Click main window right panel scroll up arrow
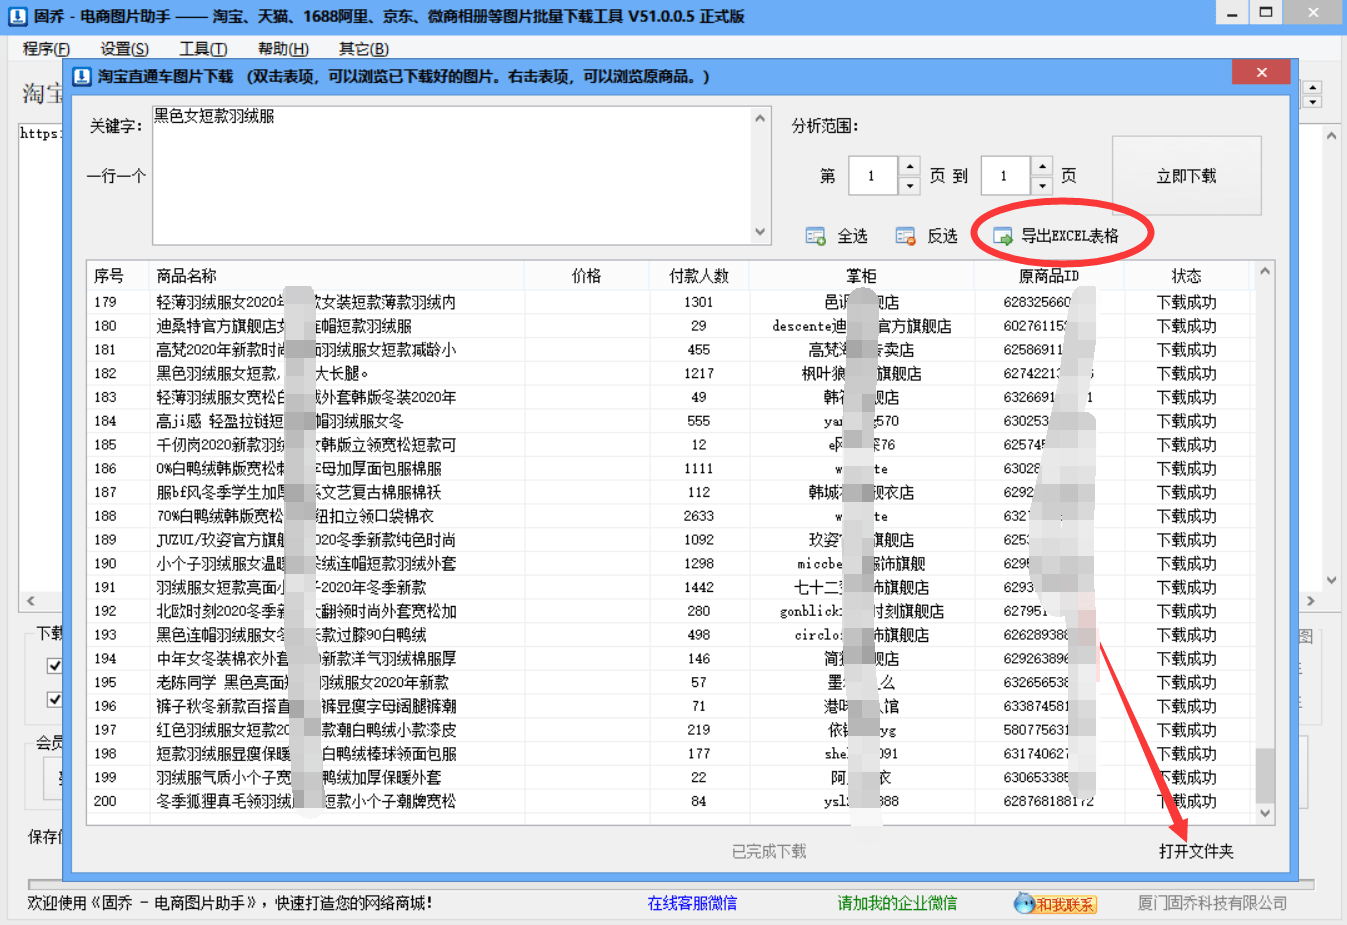This screenshot has width=1347, height=925. point(1331,136)
